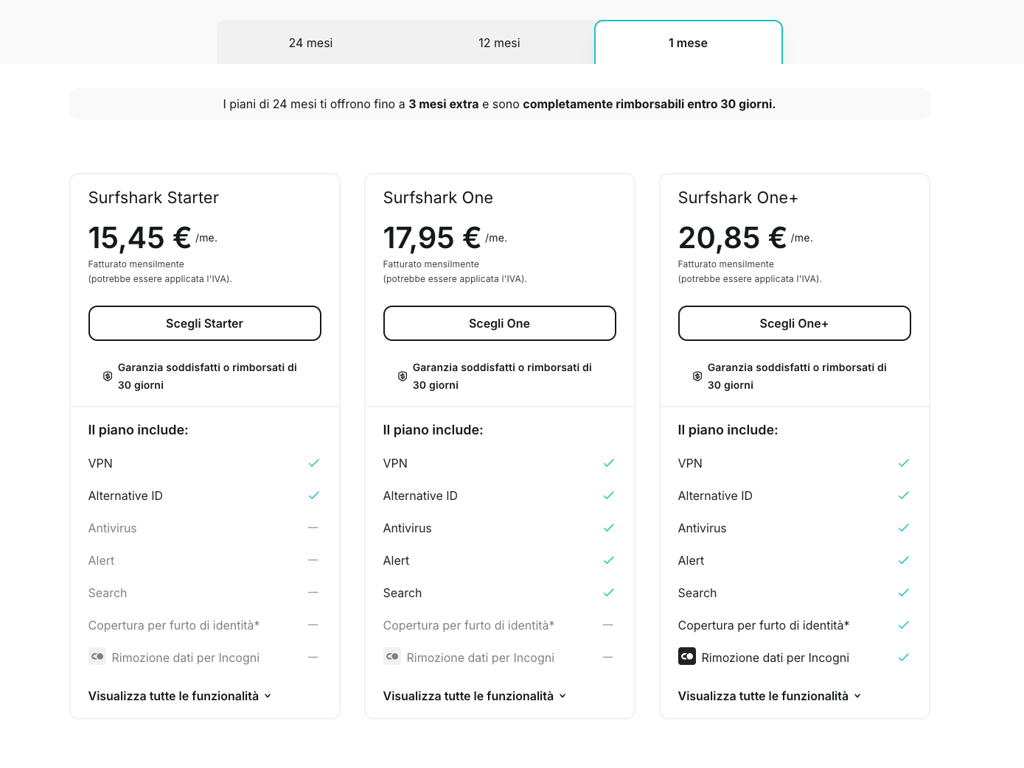Click the Surfshark One plan title
Viewport: 1024px width, 768px height.
pos(438,198)
